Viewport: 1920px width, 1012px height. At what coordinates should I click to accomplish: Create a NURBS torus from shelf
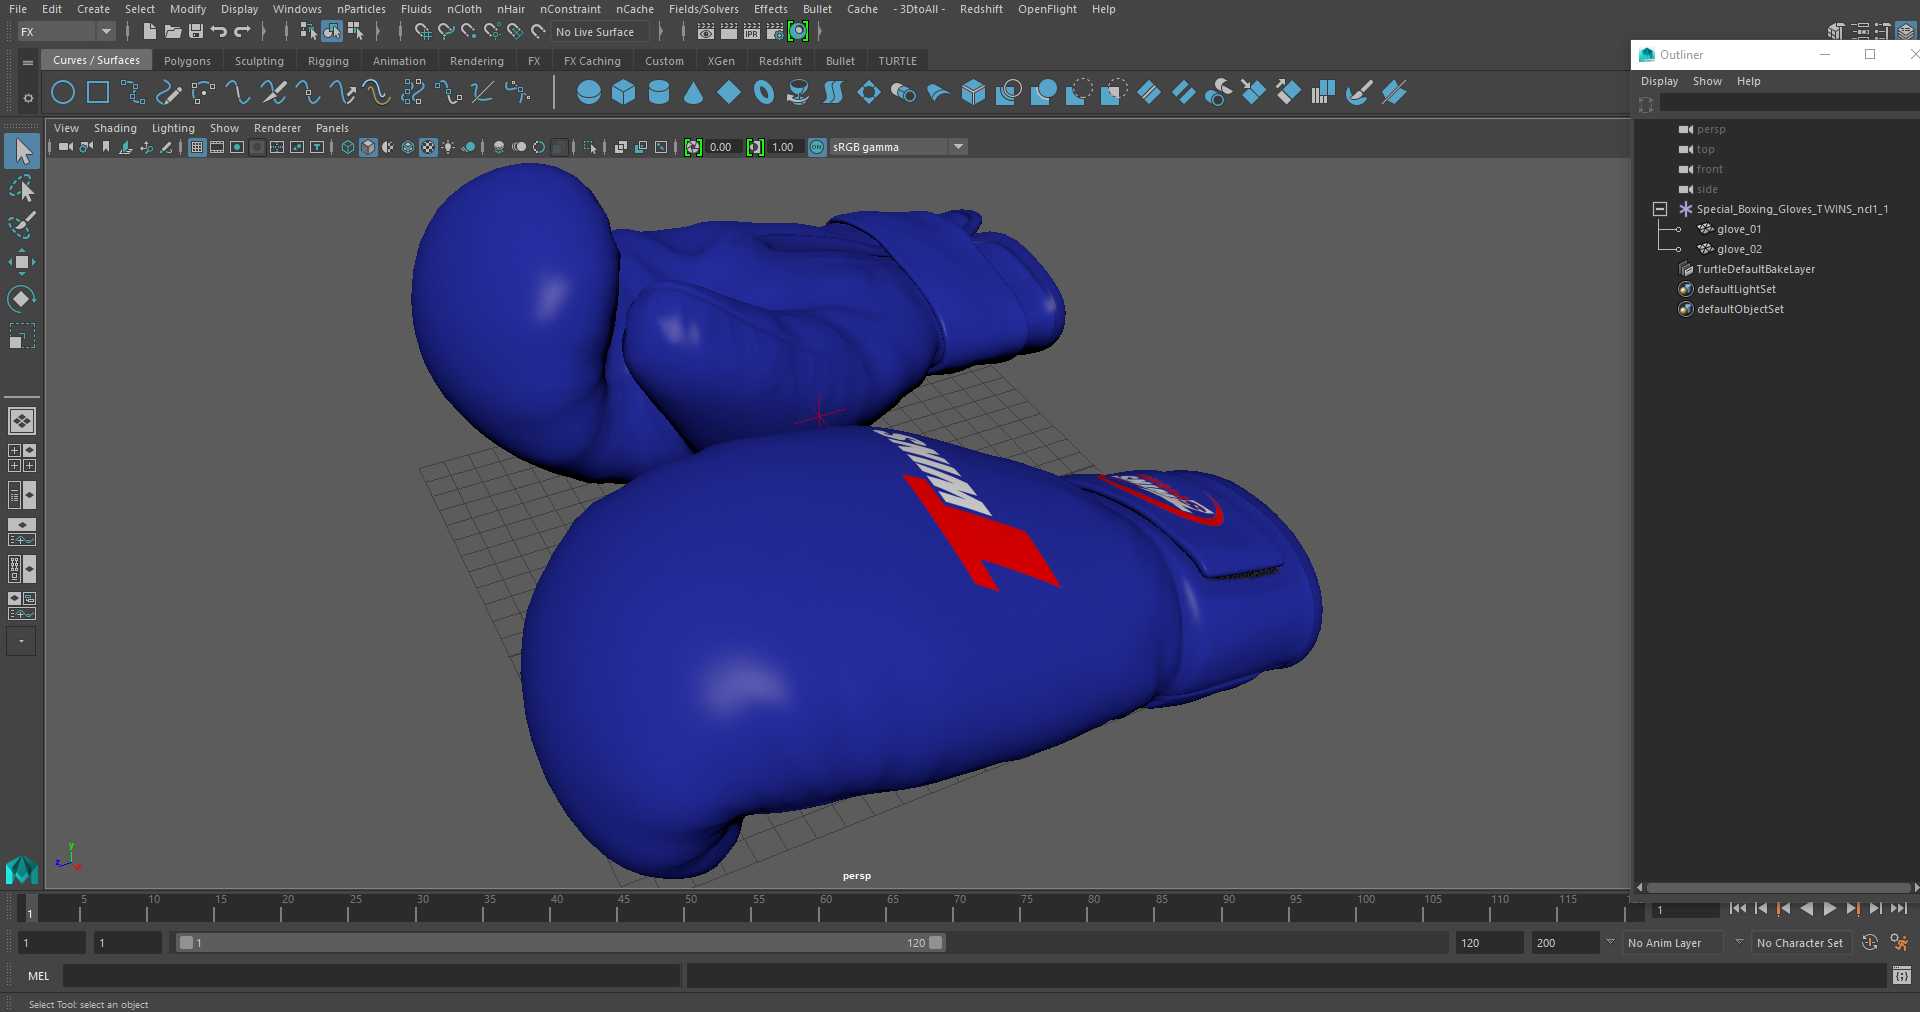[764, 93]
